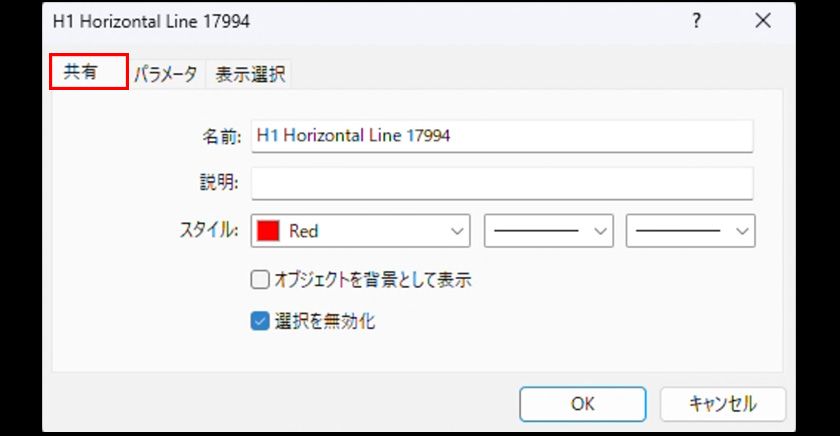The image size is (840, 436).
Task: Confirm changes with the OK button
Action: [x=582, y=404]
